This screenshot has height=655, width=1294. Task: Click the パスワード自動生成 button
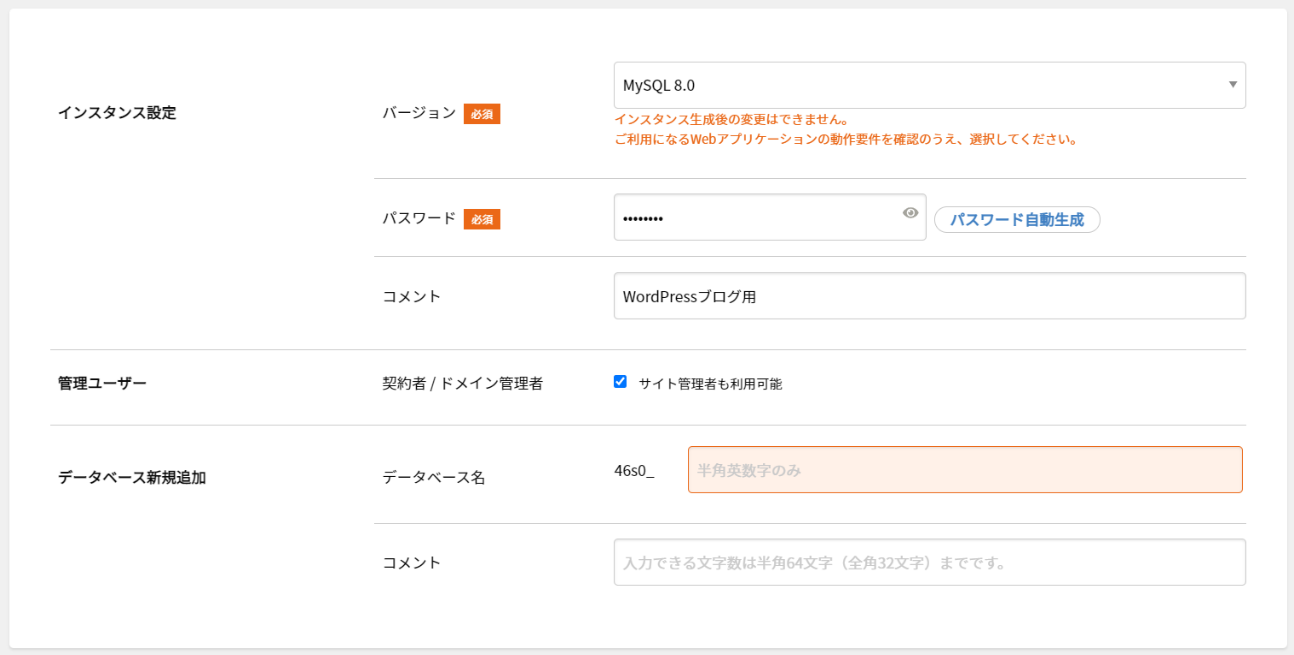[1017, 219]
